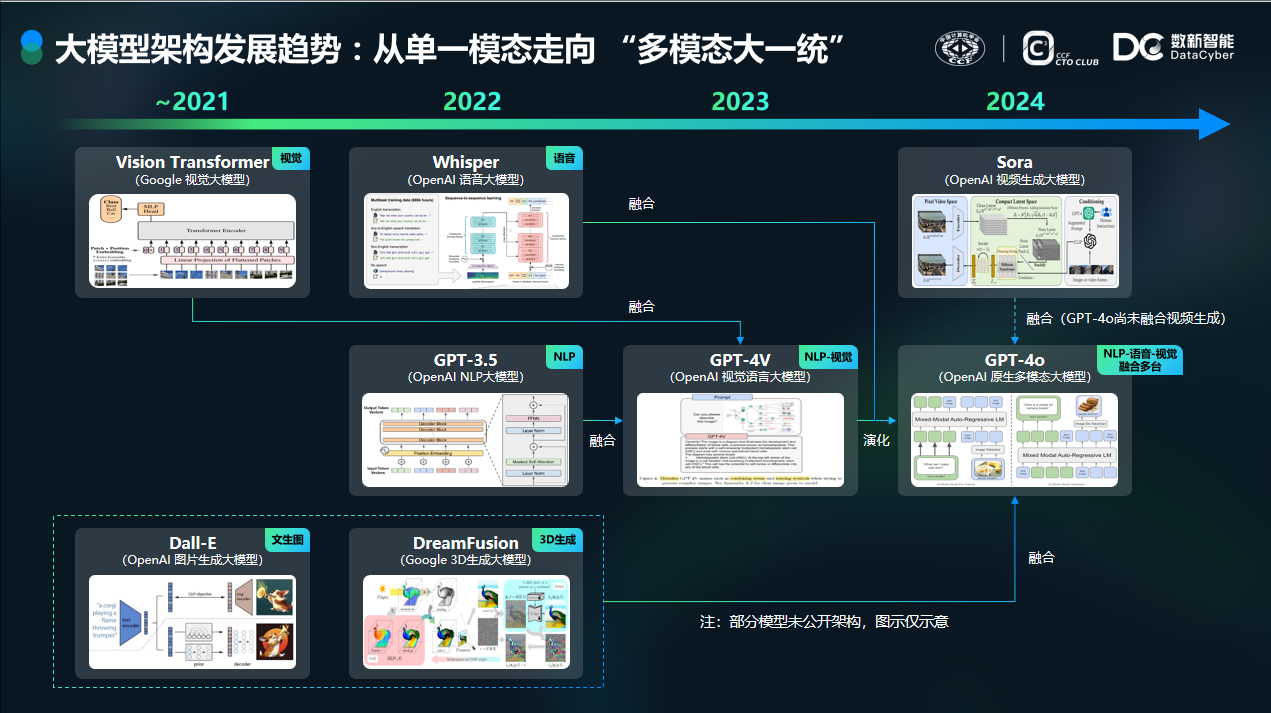
Task: Click the 演化 label beside GPT-4V
Action: click(x=876, y=440)
